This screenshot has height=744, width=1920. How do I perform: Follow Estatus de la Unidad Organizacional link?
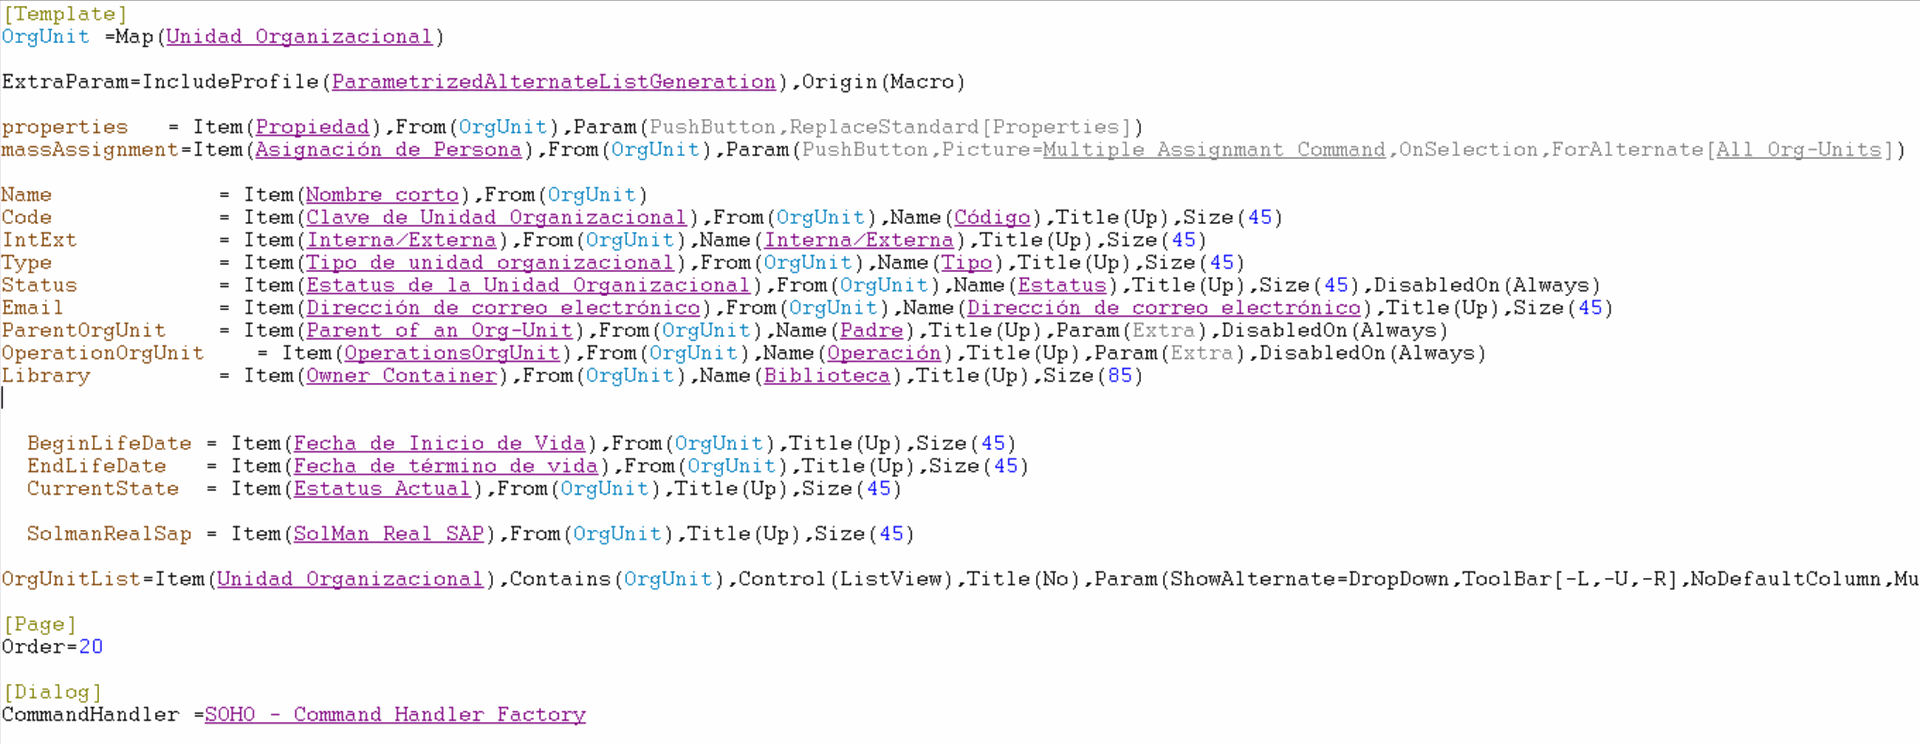[x=528, y=286]
